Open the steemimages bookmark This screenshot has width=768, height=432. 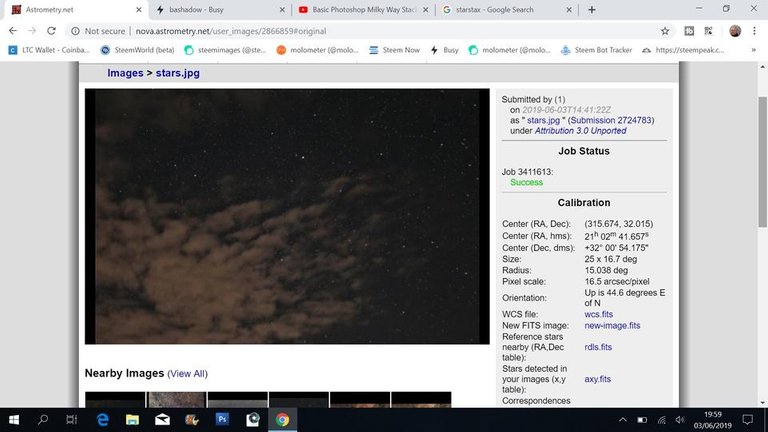tap(225, 50)
